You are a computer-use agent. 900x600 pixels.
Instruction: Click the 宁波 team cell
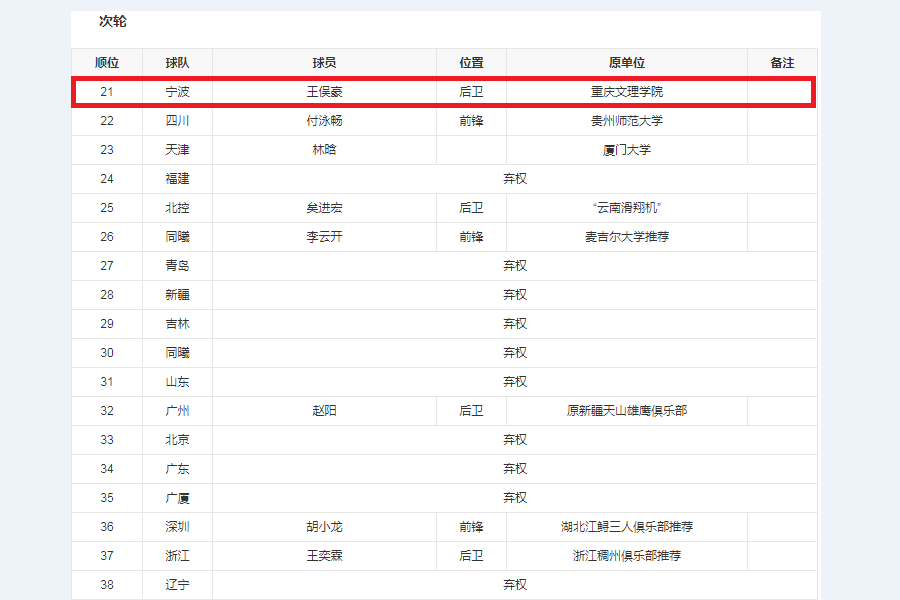point(177,92)
